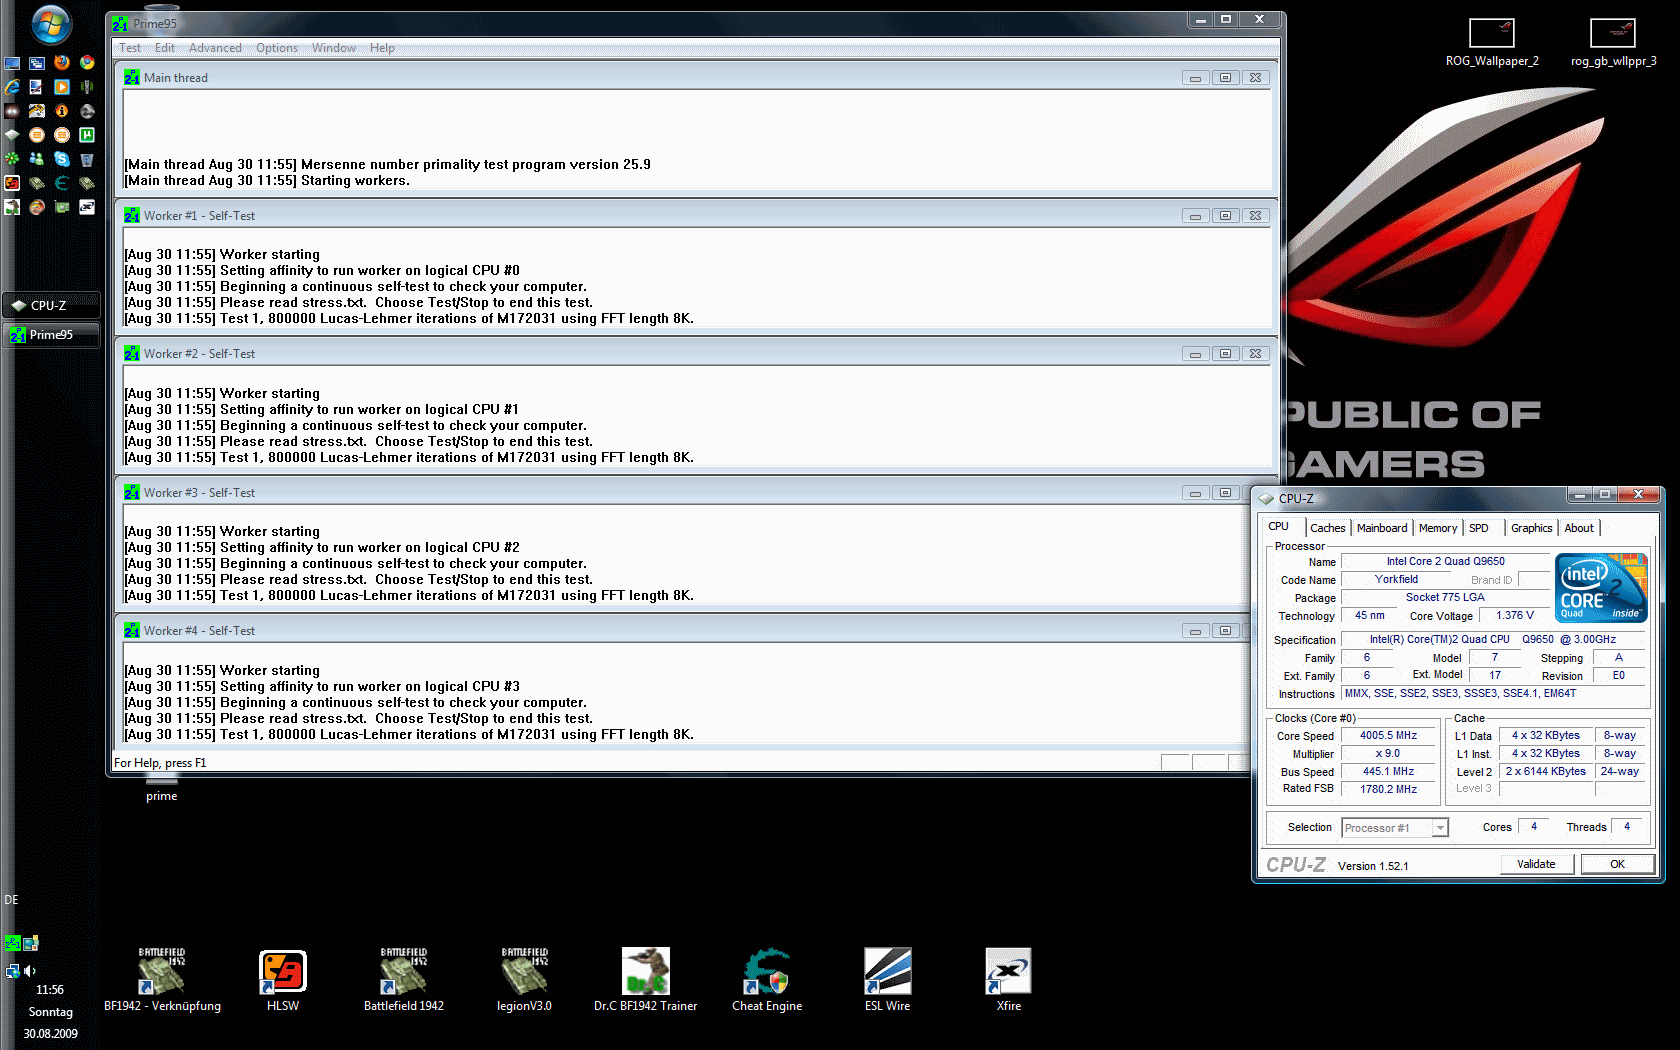1680x1050 pixels.
Task: Switch to the Caches tab in CPU-Z
Action: (1328, 528)
